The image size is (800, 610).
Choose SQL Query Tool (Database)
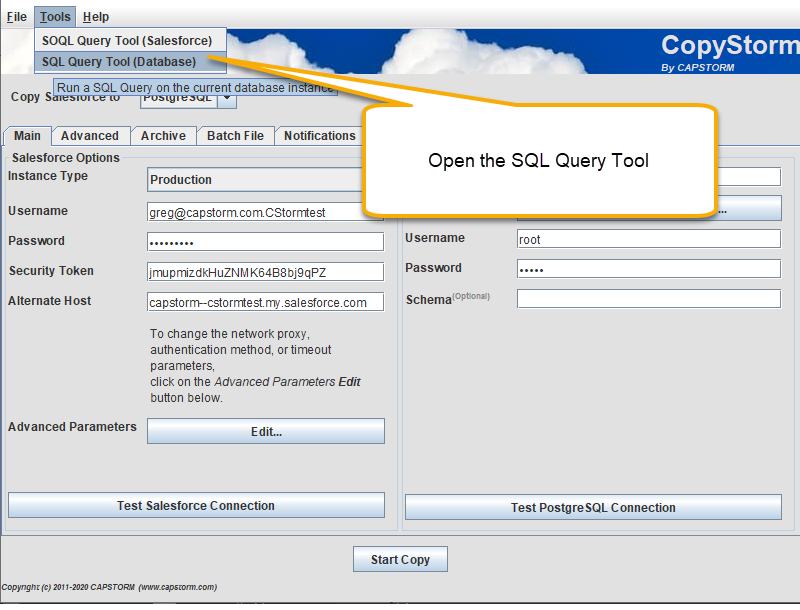(130, 62)
